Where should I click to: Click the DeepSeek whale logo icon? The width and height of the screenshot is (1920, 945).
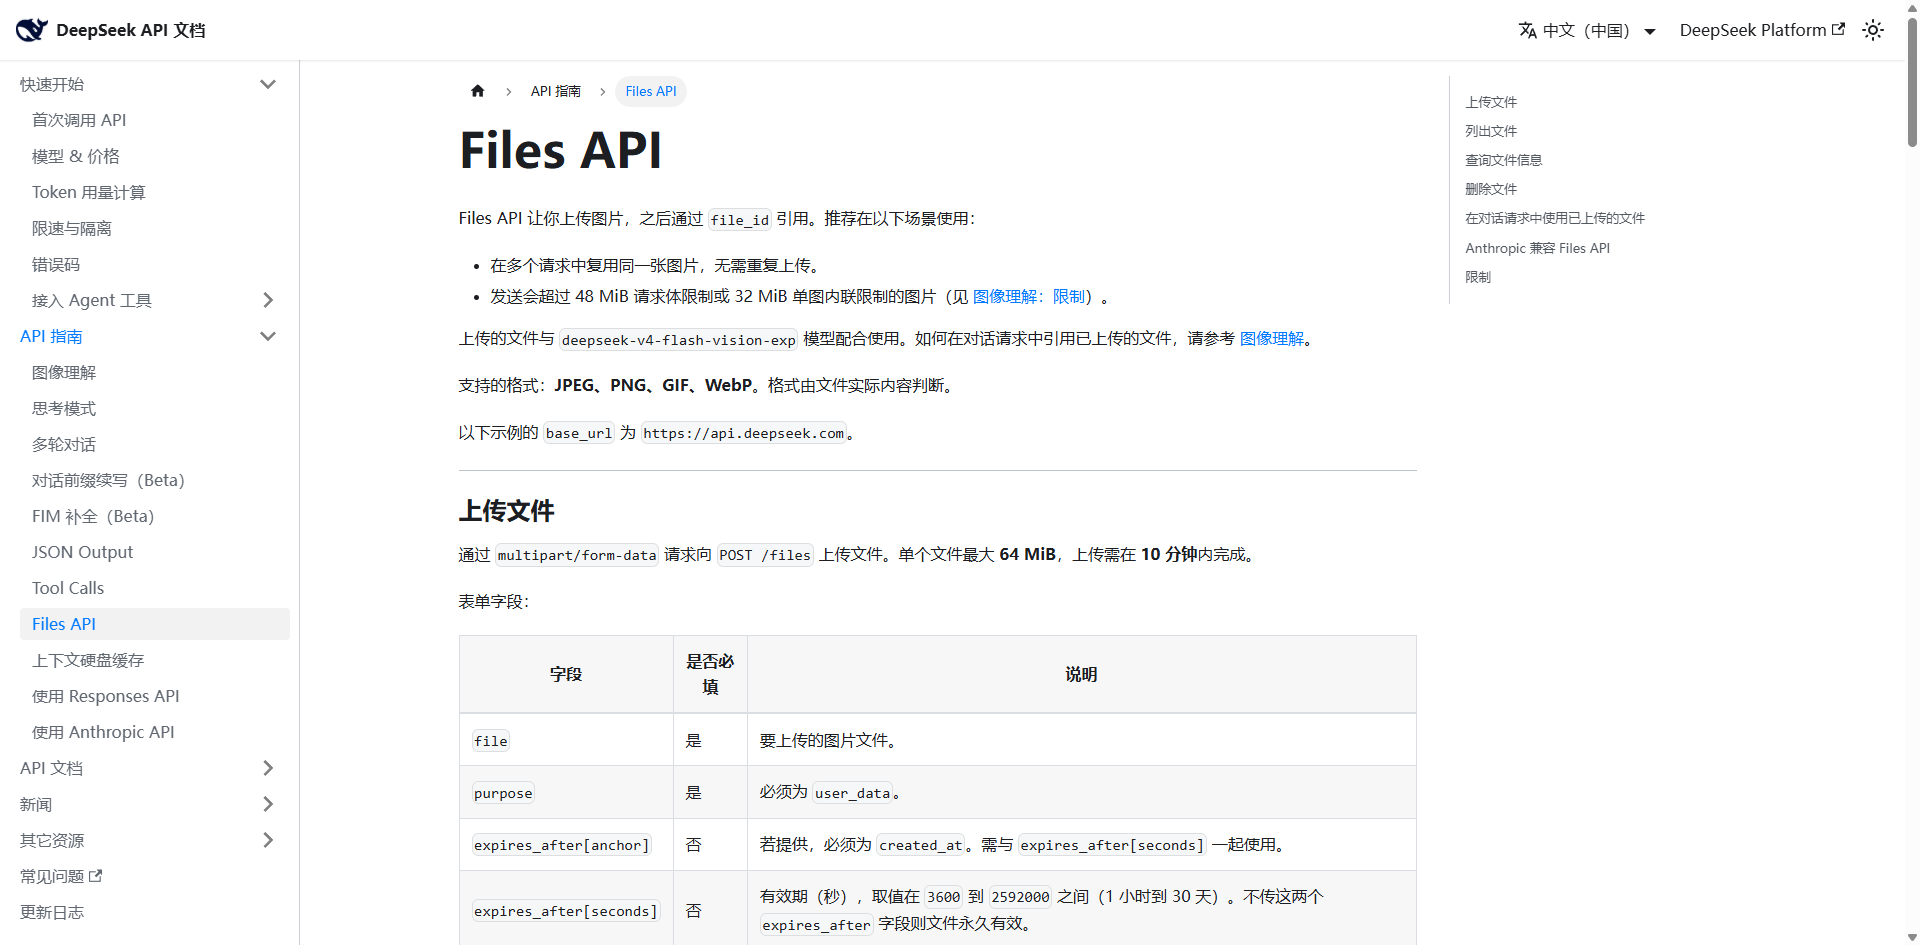32,30
